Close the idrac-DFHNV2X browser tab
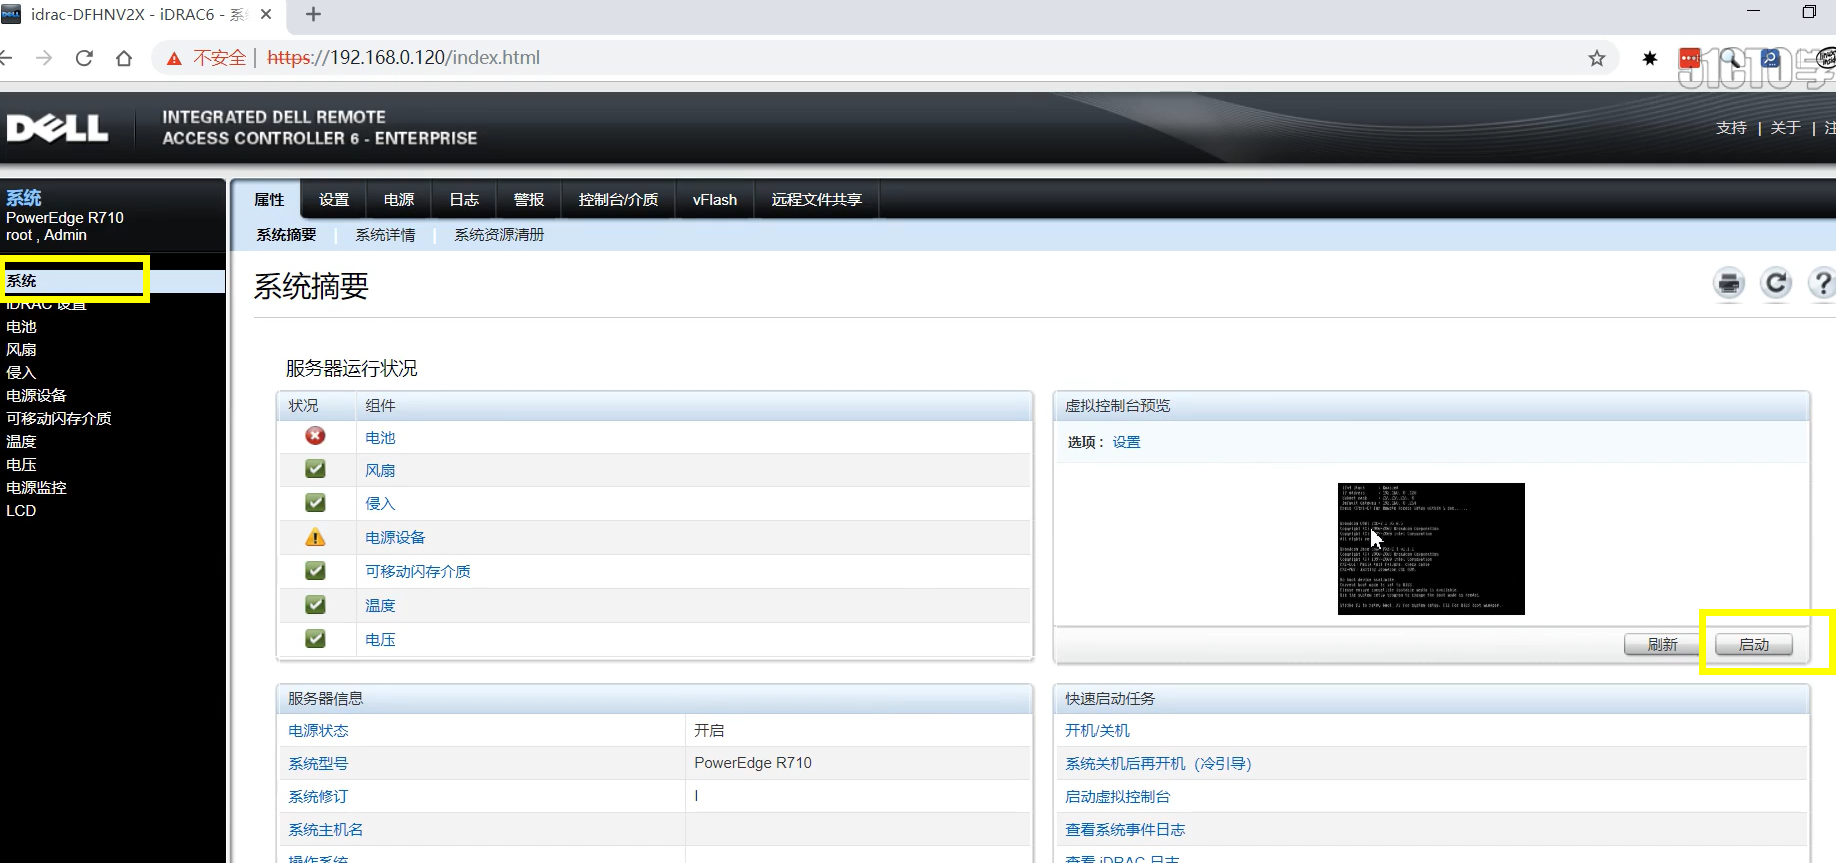This screenshot has height=863, width=1836. [266, 14]
